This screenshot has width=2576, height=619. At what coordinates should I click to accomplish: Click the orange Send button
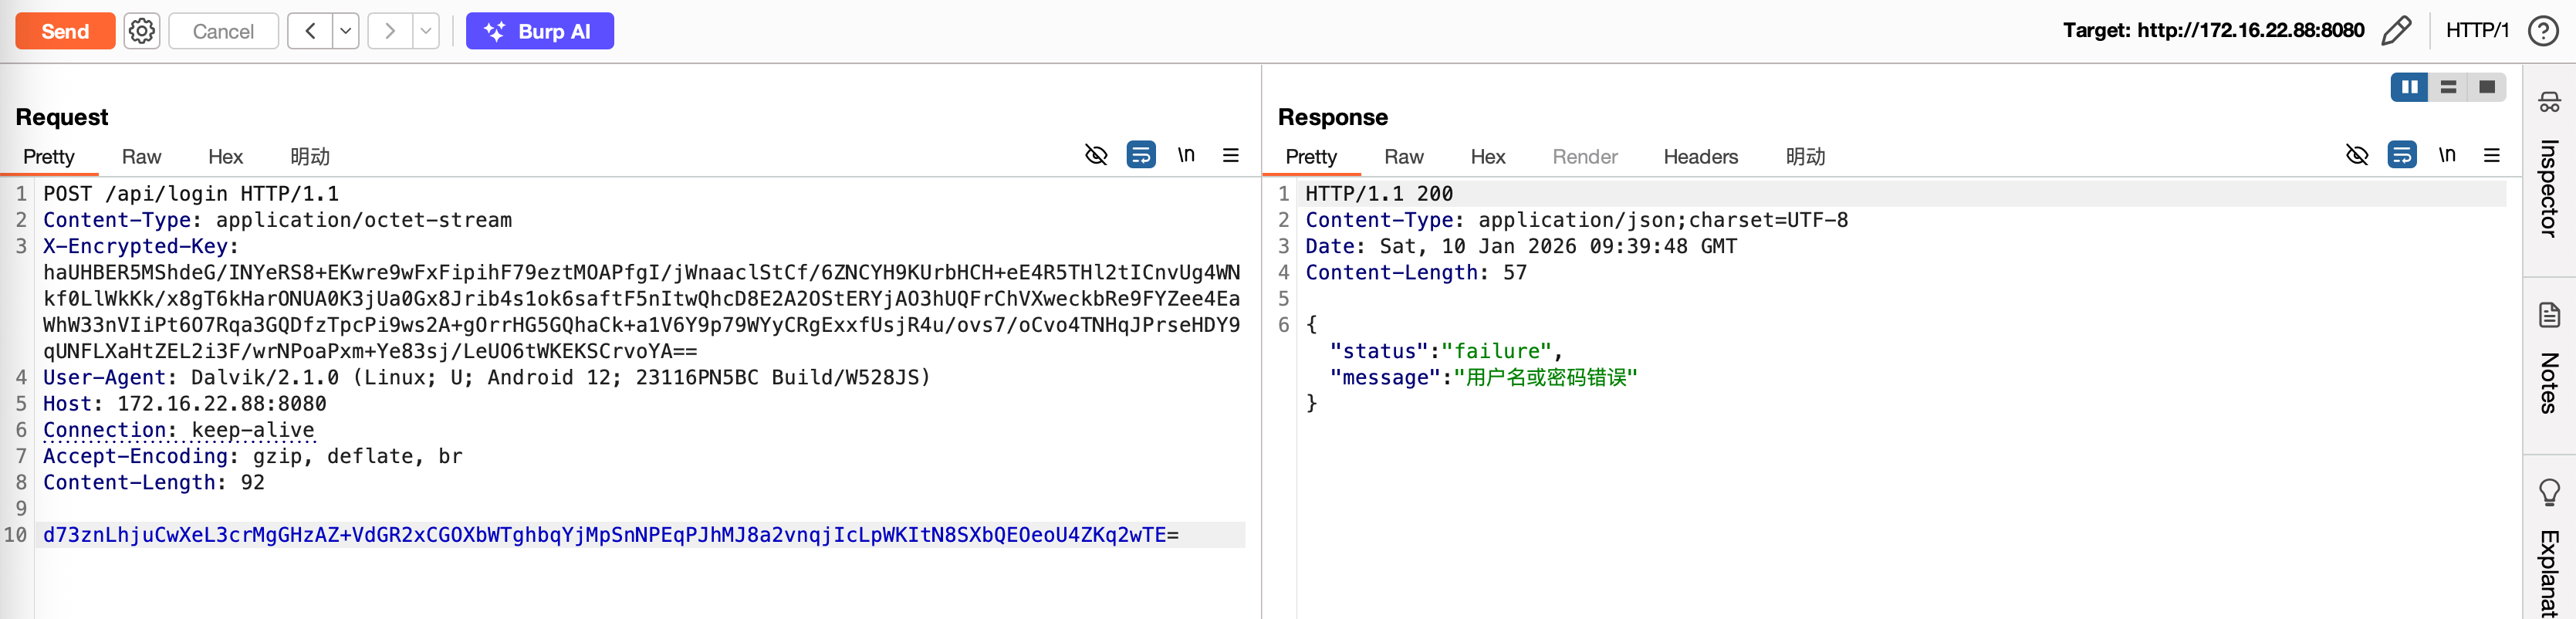[x=65, y=31]
